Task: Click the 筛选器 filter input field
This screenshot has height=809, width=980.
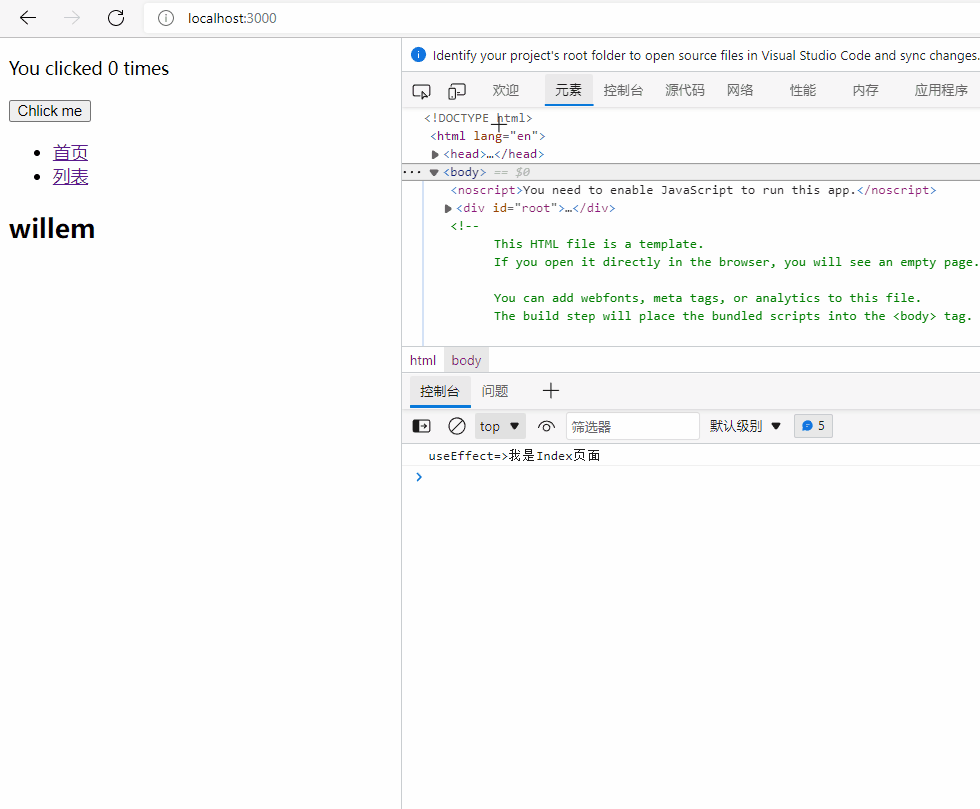Action: point(632,426)
